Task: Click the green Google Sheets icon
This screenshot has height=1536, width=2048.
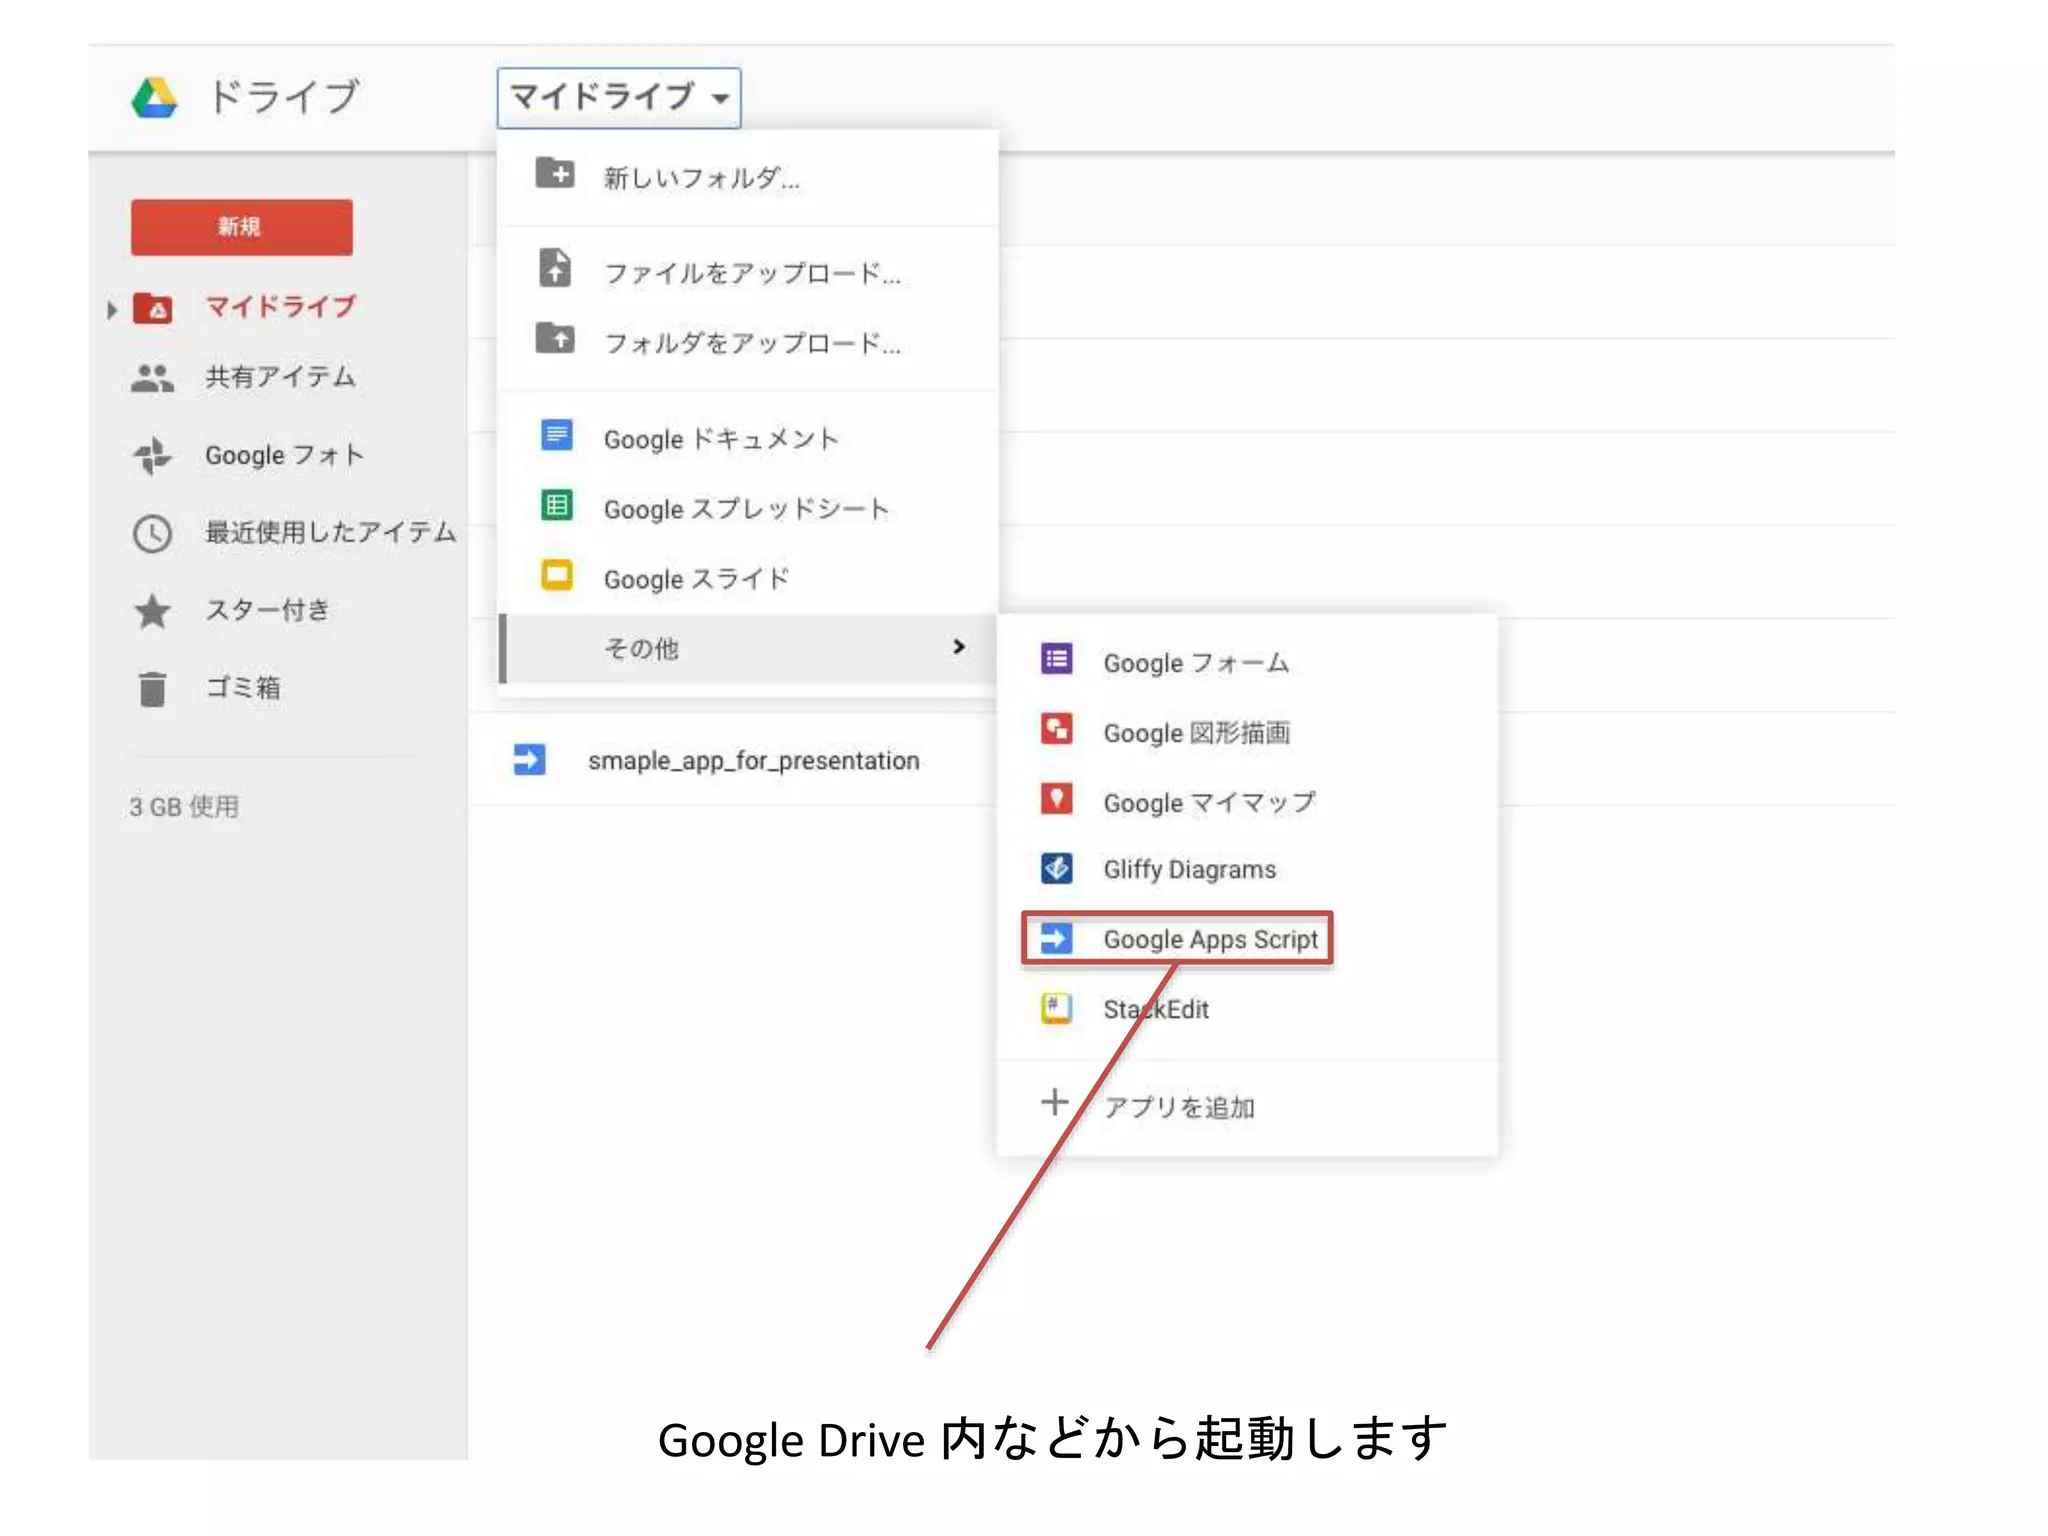Action: tap(556, 506)
